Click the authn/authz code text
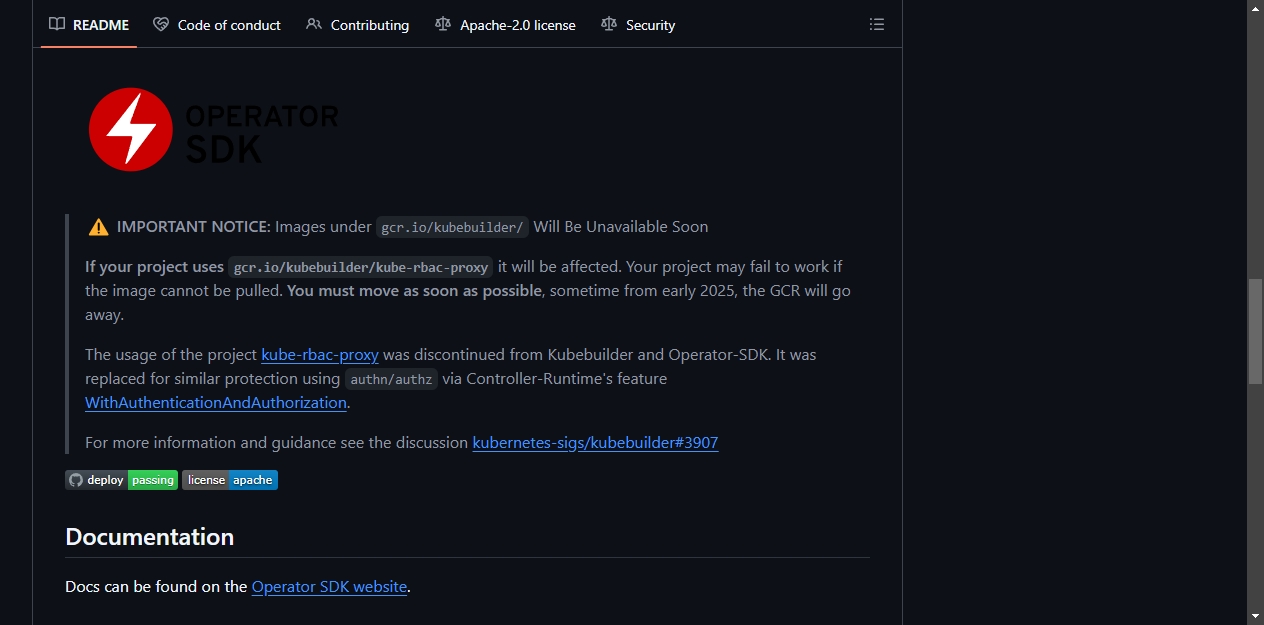1264x625 pixels. [x=391, y=379]
